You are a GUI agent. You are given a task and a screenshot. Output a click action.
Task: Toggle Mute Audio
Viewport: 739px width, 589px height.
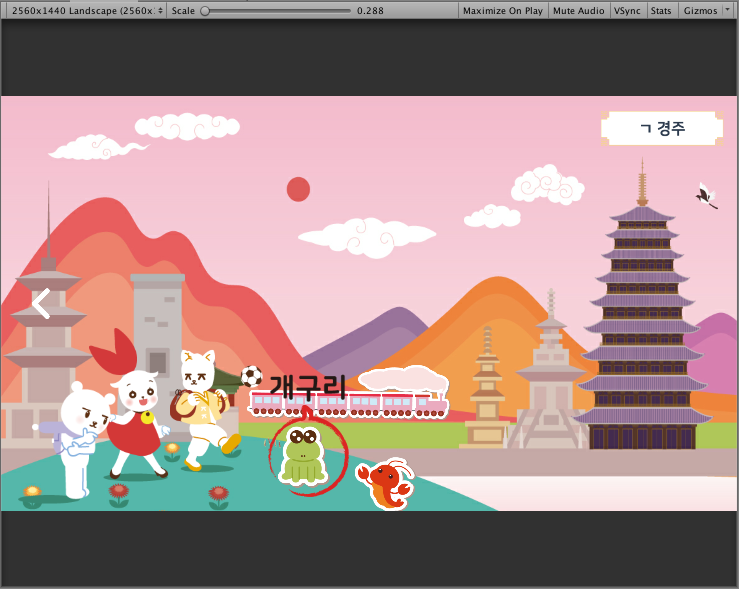(x=578, y=10)
